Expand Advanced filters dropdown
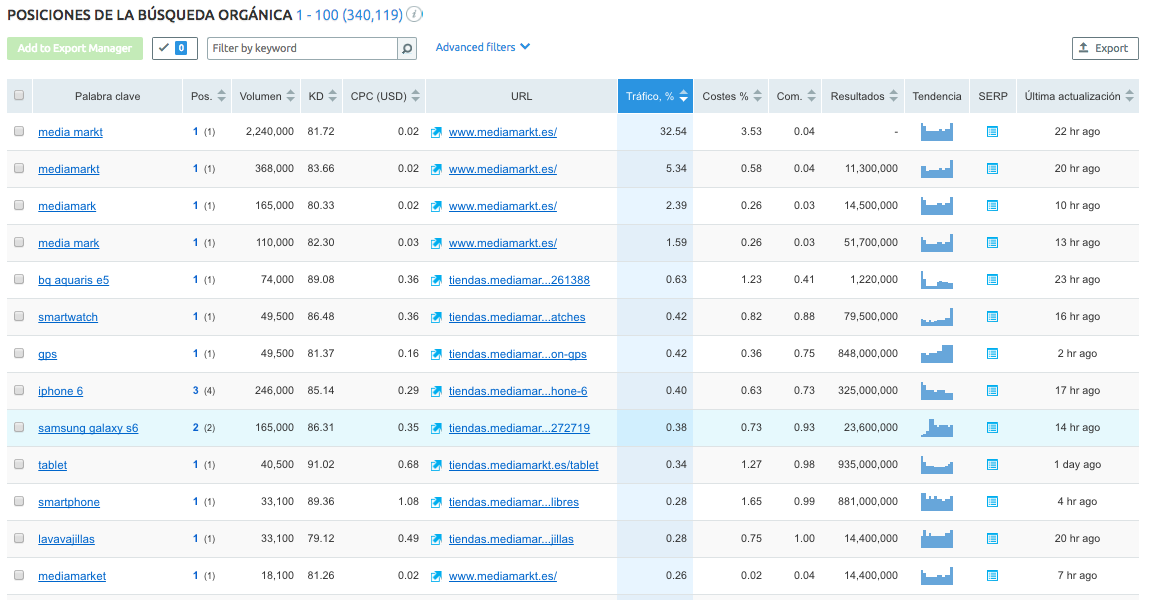 pyautogui.click(x=483, y=47)
